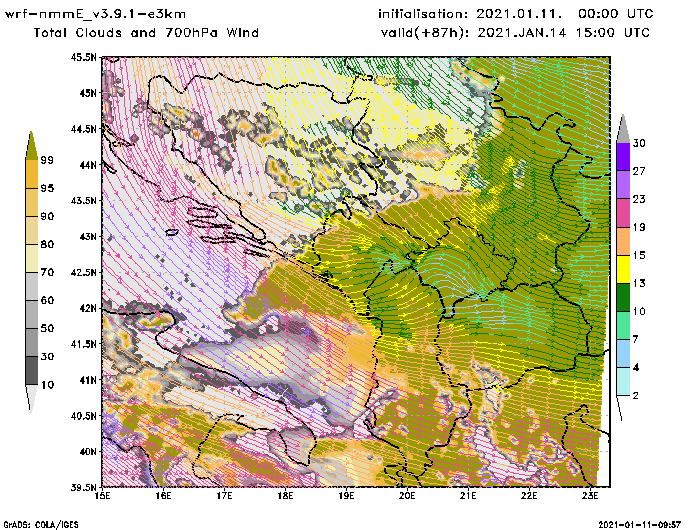Screen dimensions: 700x530
Task: Click the 40.5N latitude label
Action: pos(83,416)
